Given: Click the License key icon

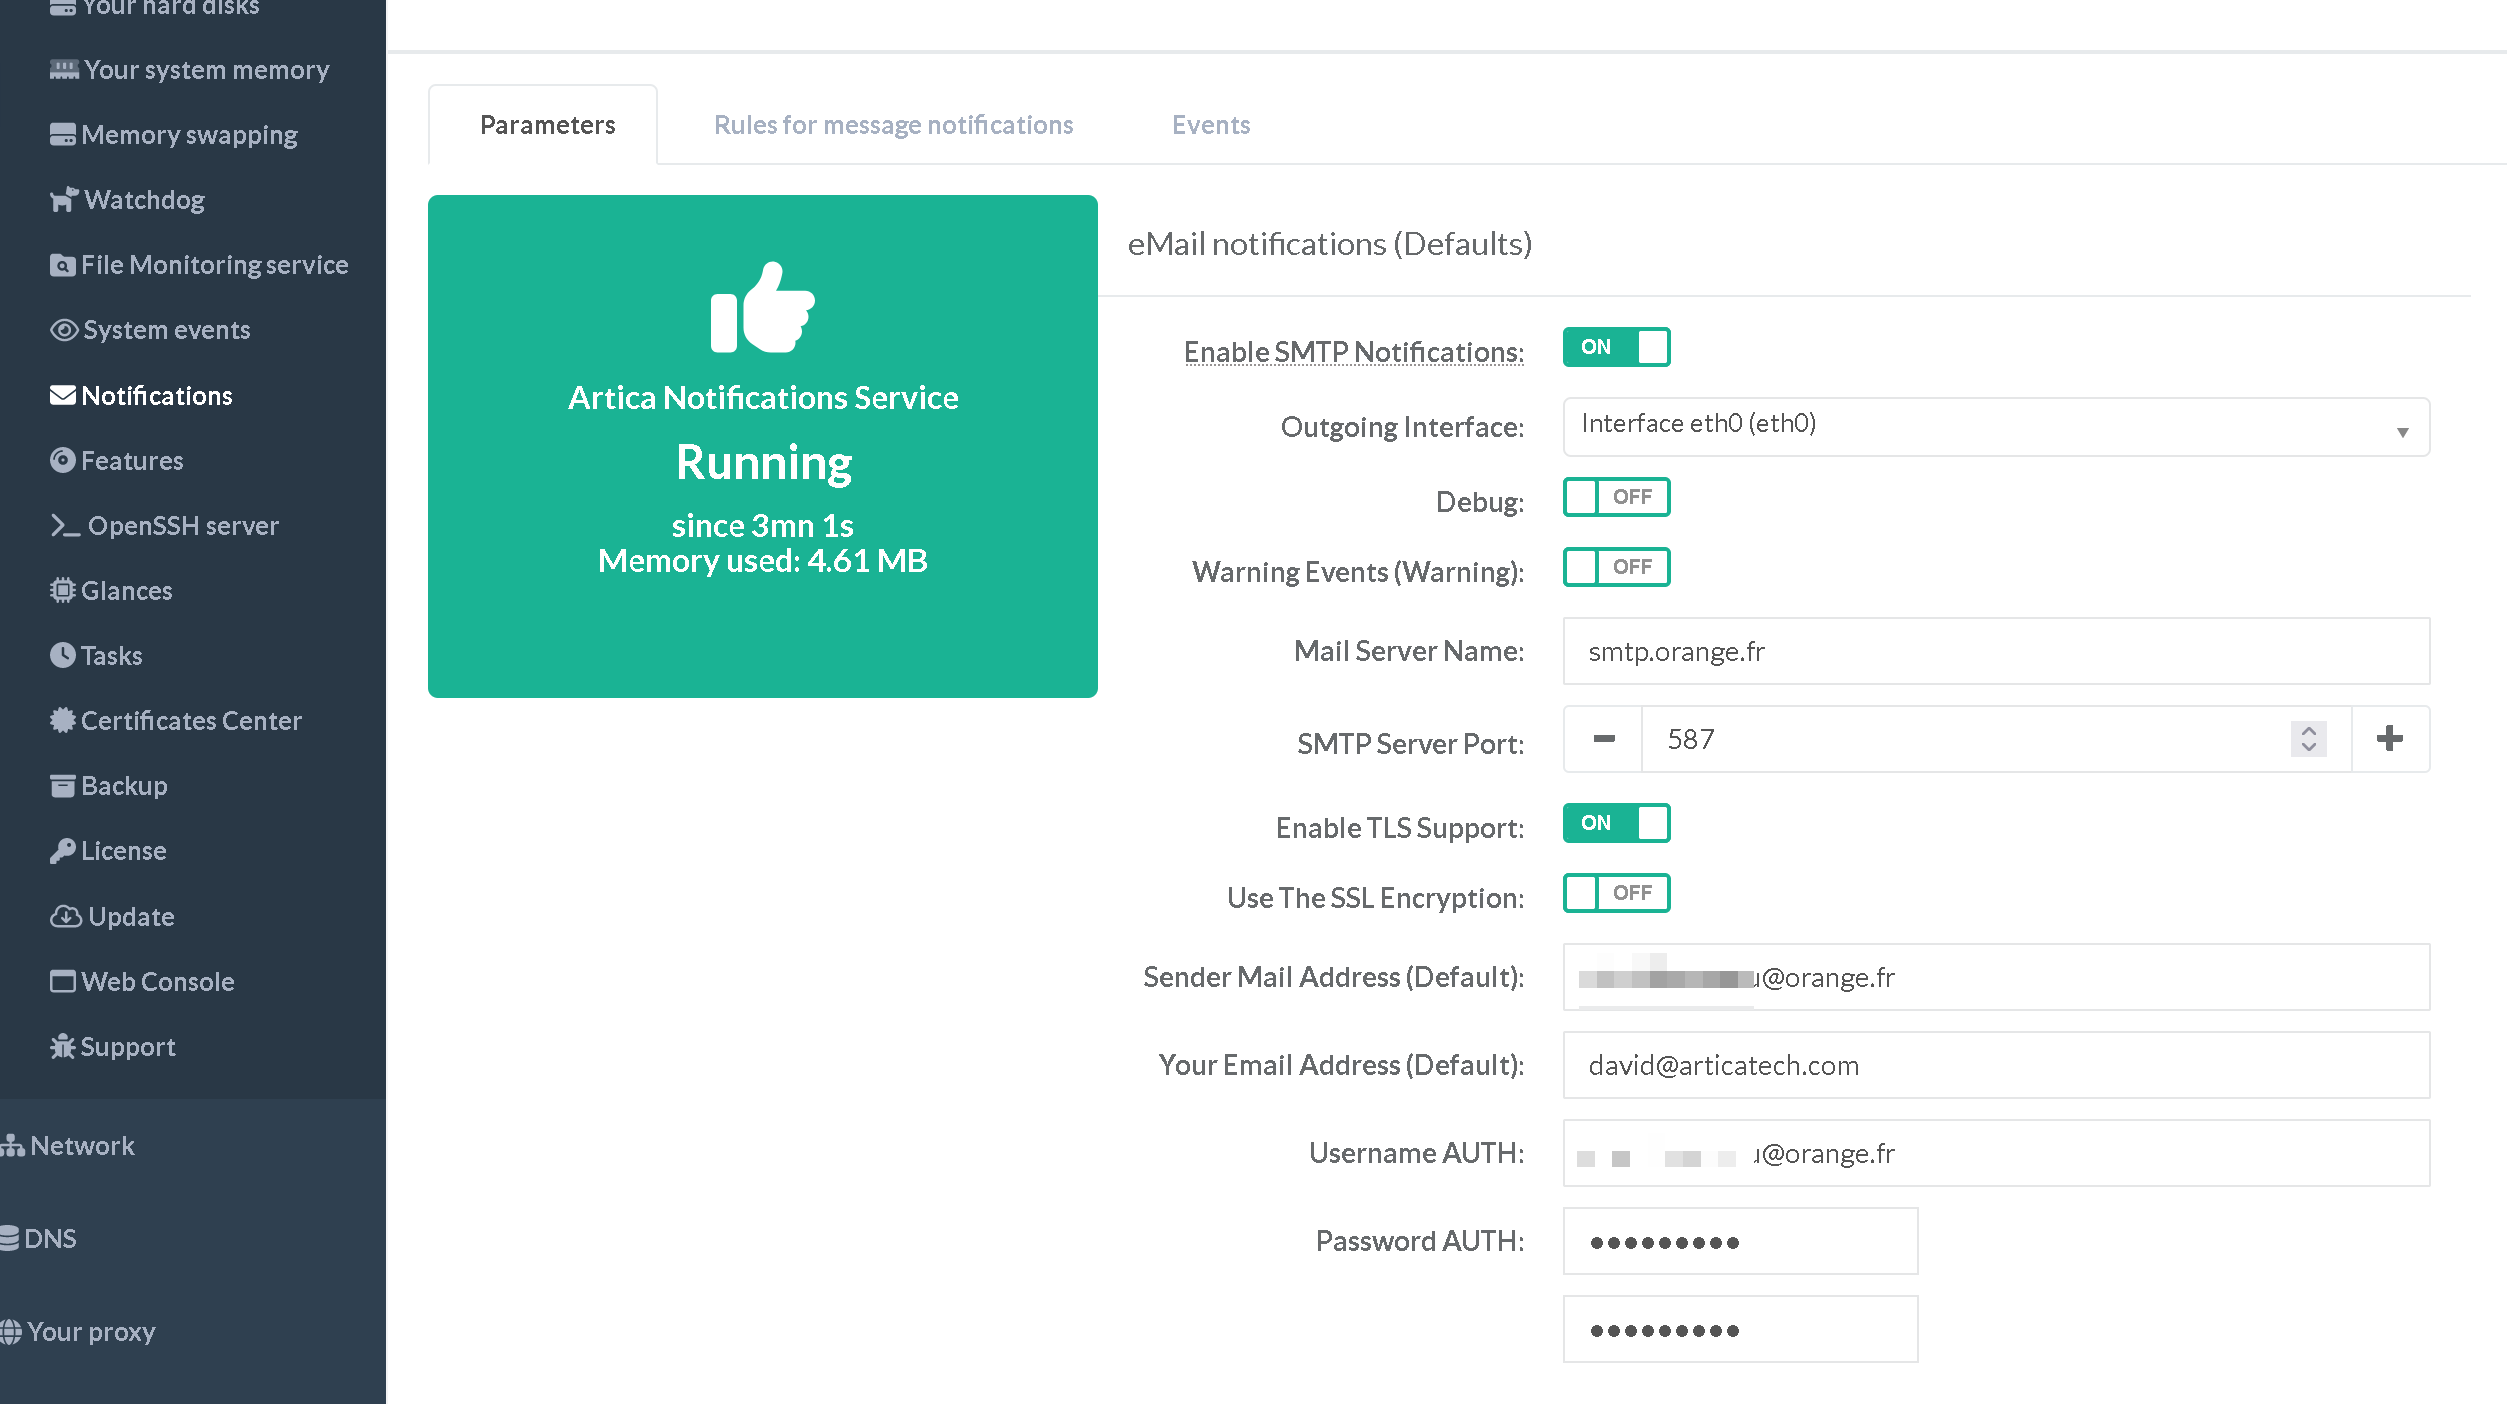Looking at the screenshot, I should (x=62, y=851).
